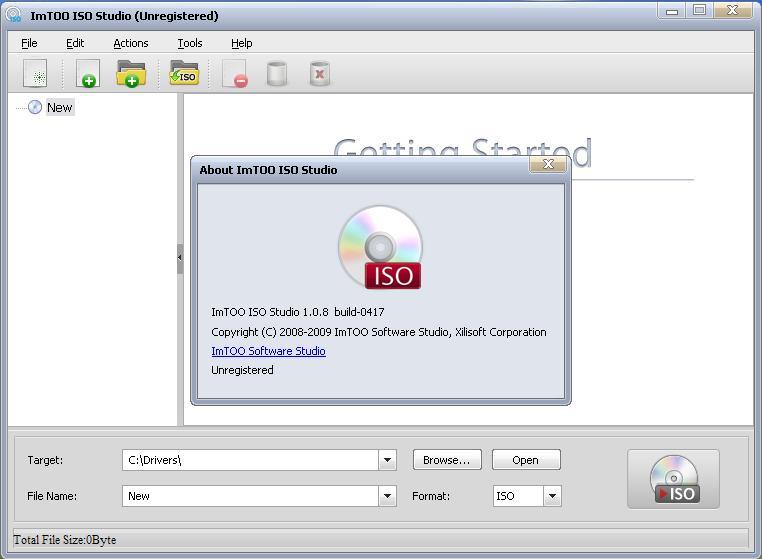762x559 pixels.
Task: Maximize the ImTOO ISO Studio window
Action: 700,11
